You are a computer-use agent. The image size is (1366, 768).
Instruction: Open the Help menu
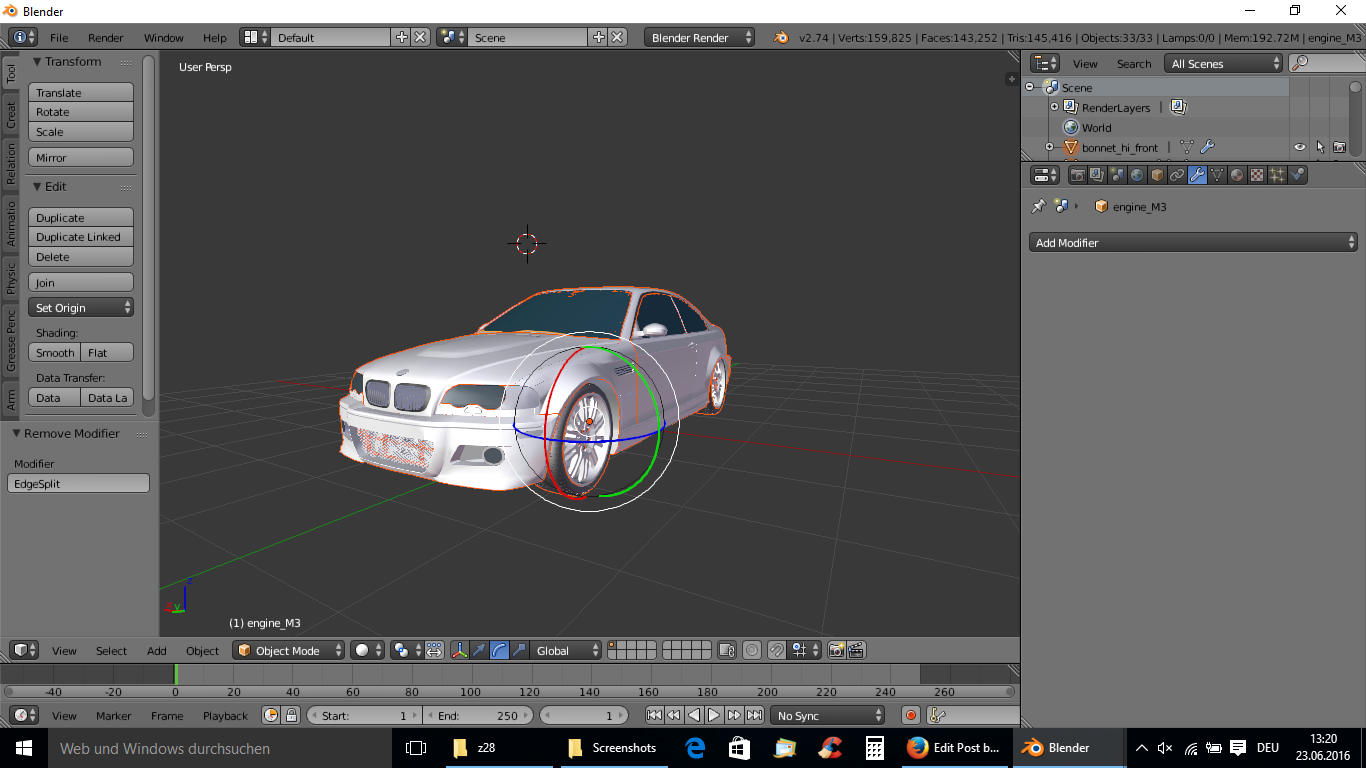coord(215,37)
